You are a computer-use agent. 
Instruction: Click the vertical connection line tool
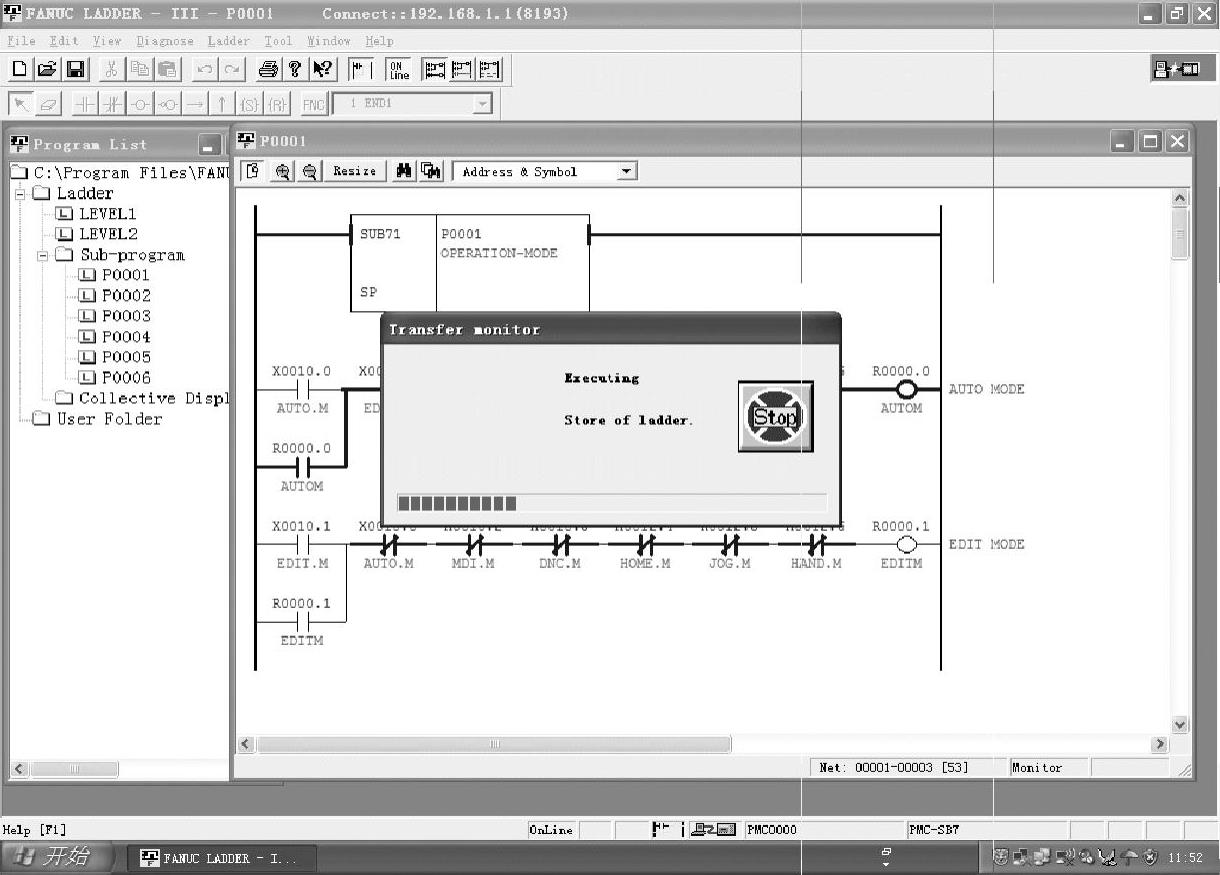(222, 103)
